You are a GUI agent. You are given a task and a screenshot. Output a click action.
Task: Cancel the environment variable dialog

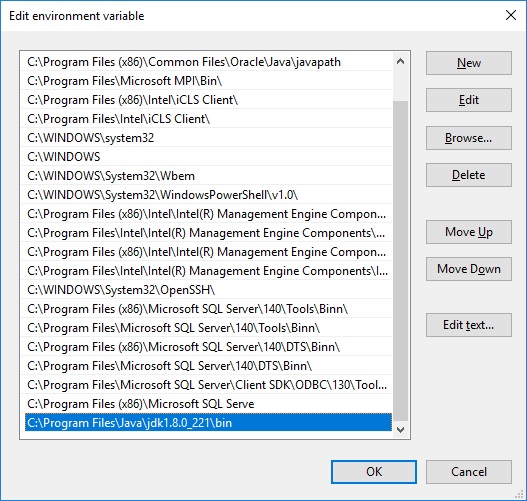click(469, 472)
